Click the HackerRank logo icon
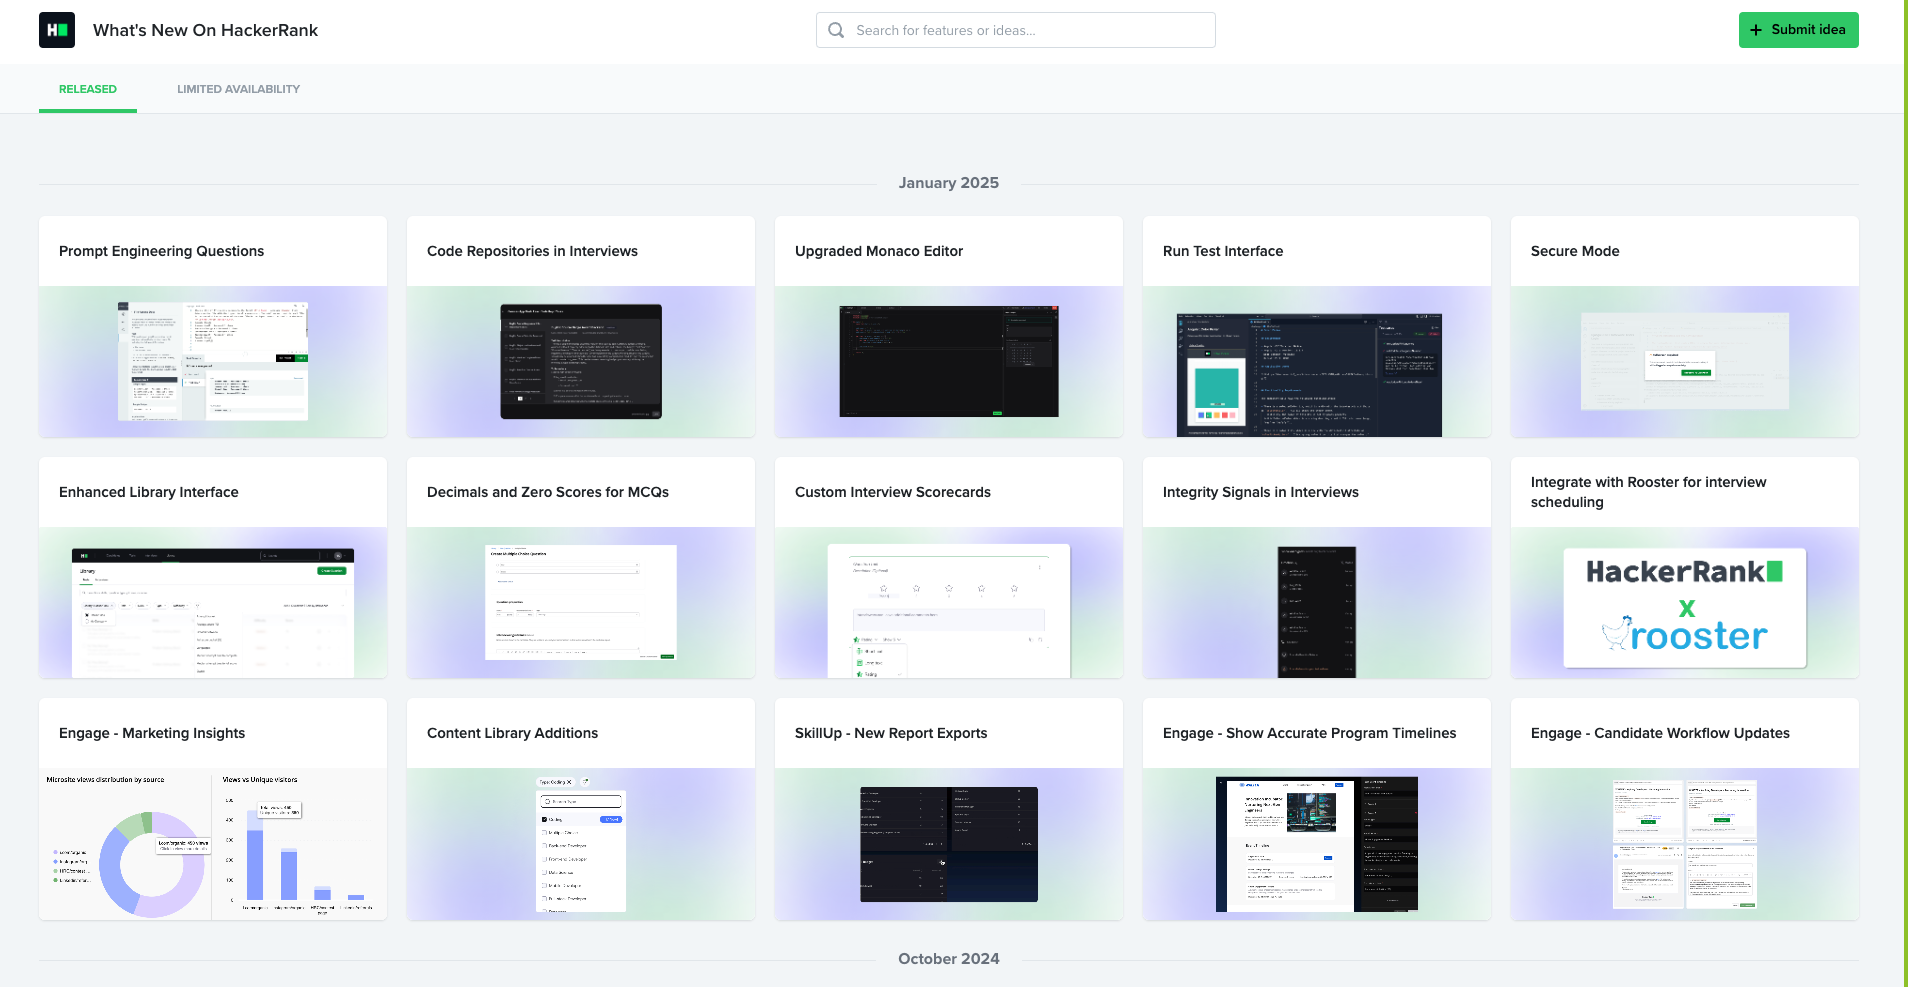Image resolution: width=1908 pixels, height=987 pixels. pyautogui.click(x=57, y=30)
